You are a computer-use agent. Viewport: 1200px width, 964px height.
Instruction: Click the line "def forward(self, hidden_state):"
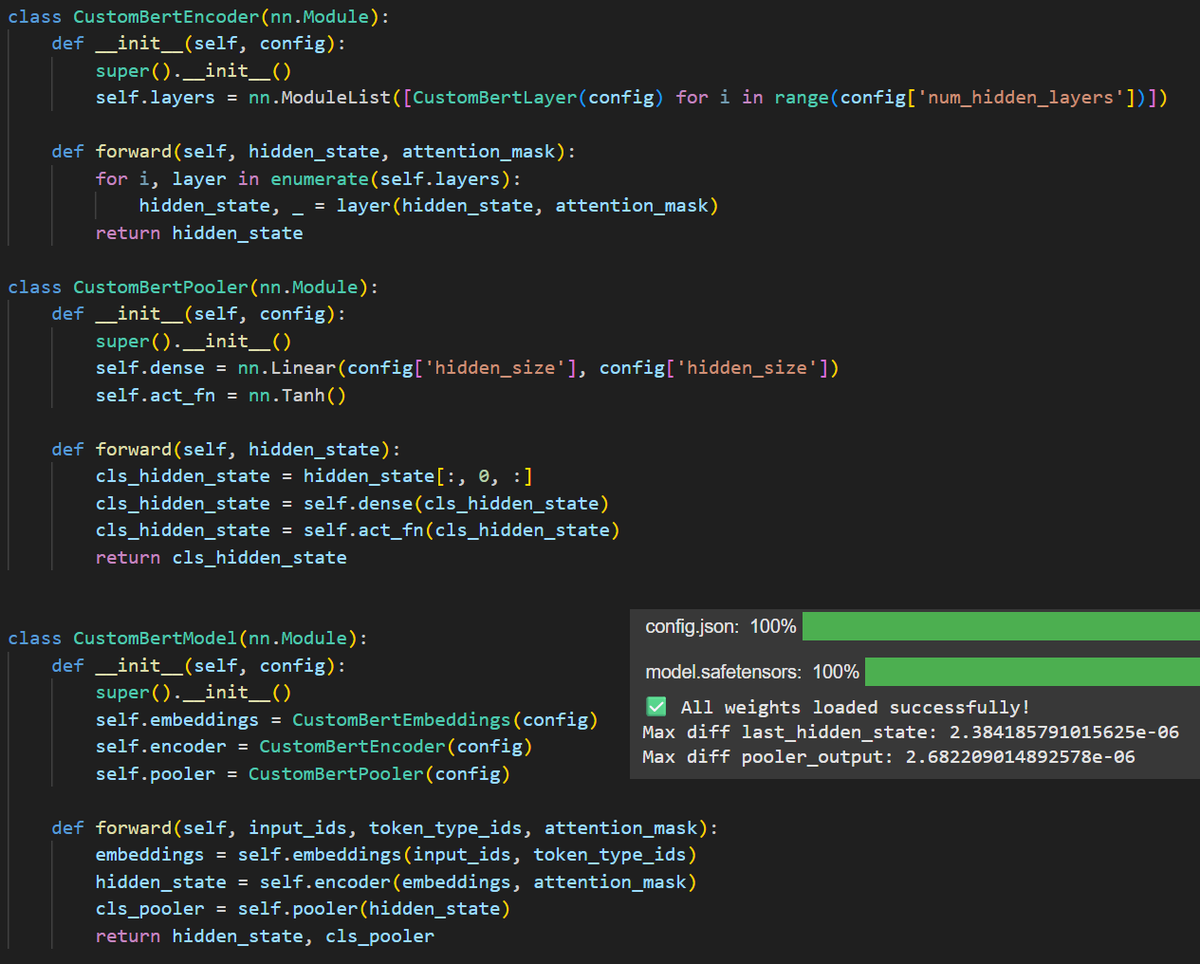(x=226, y=449)
